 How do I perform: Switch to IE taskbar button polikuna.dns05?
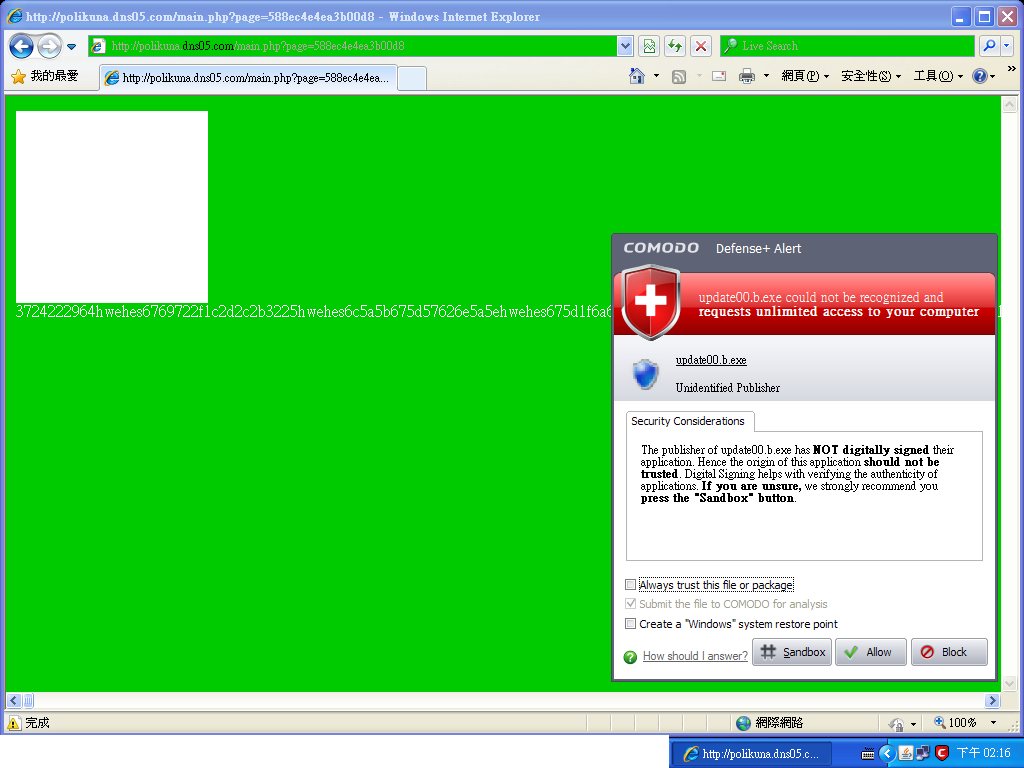click(752, 754)
